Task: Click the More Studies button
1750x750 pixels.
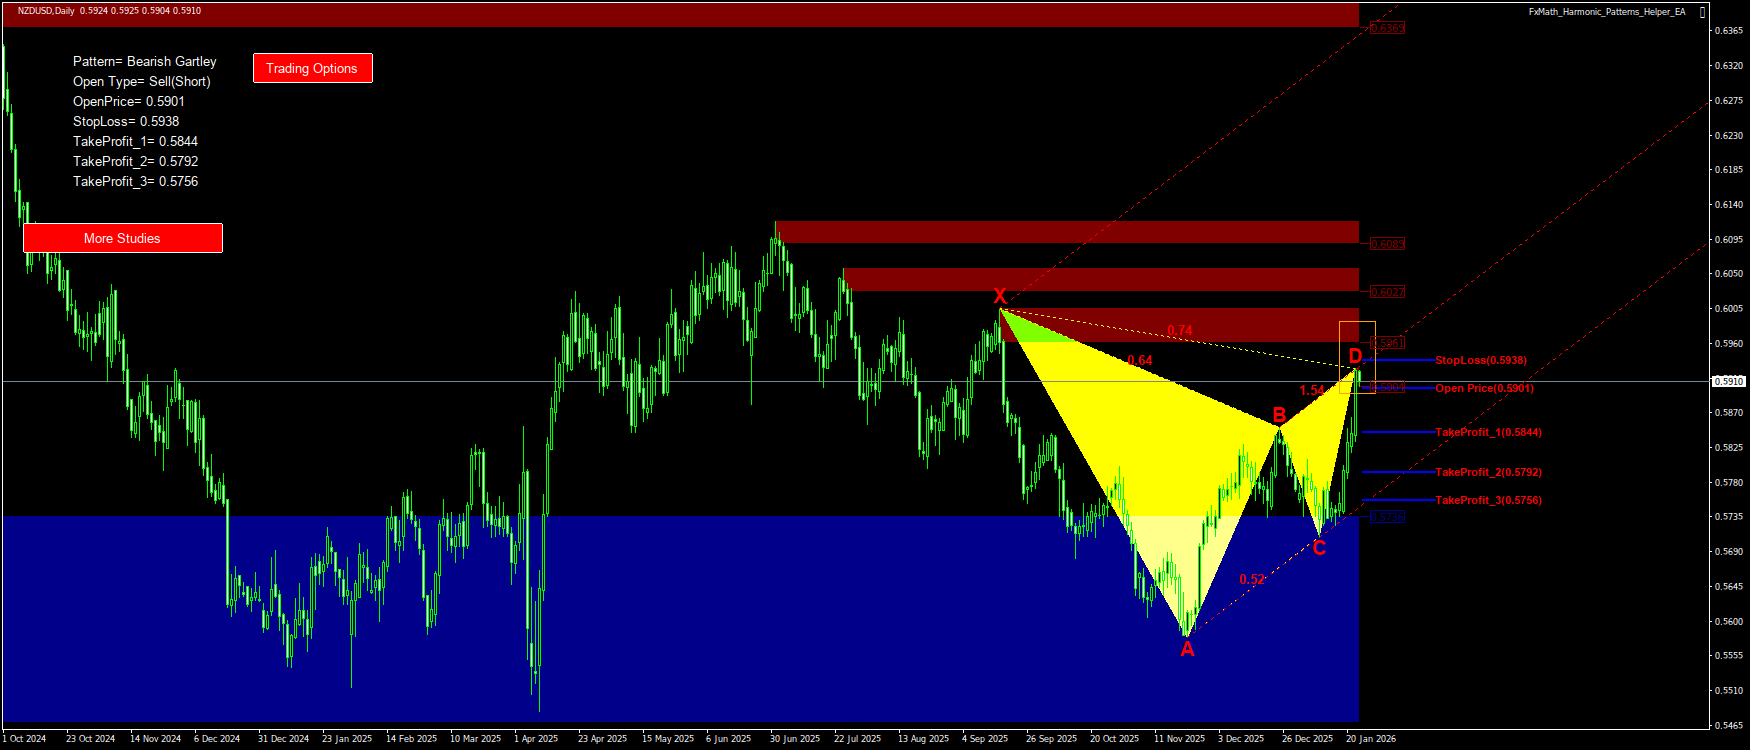Action: (122, 238)
